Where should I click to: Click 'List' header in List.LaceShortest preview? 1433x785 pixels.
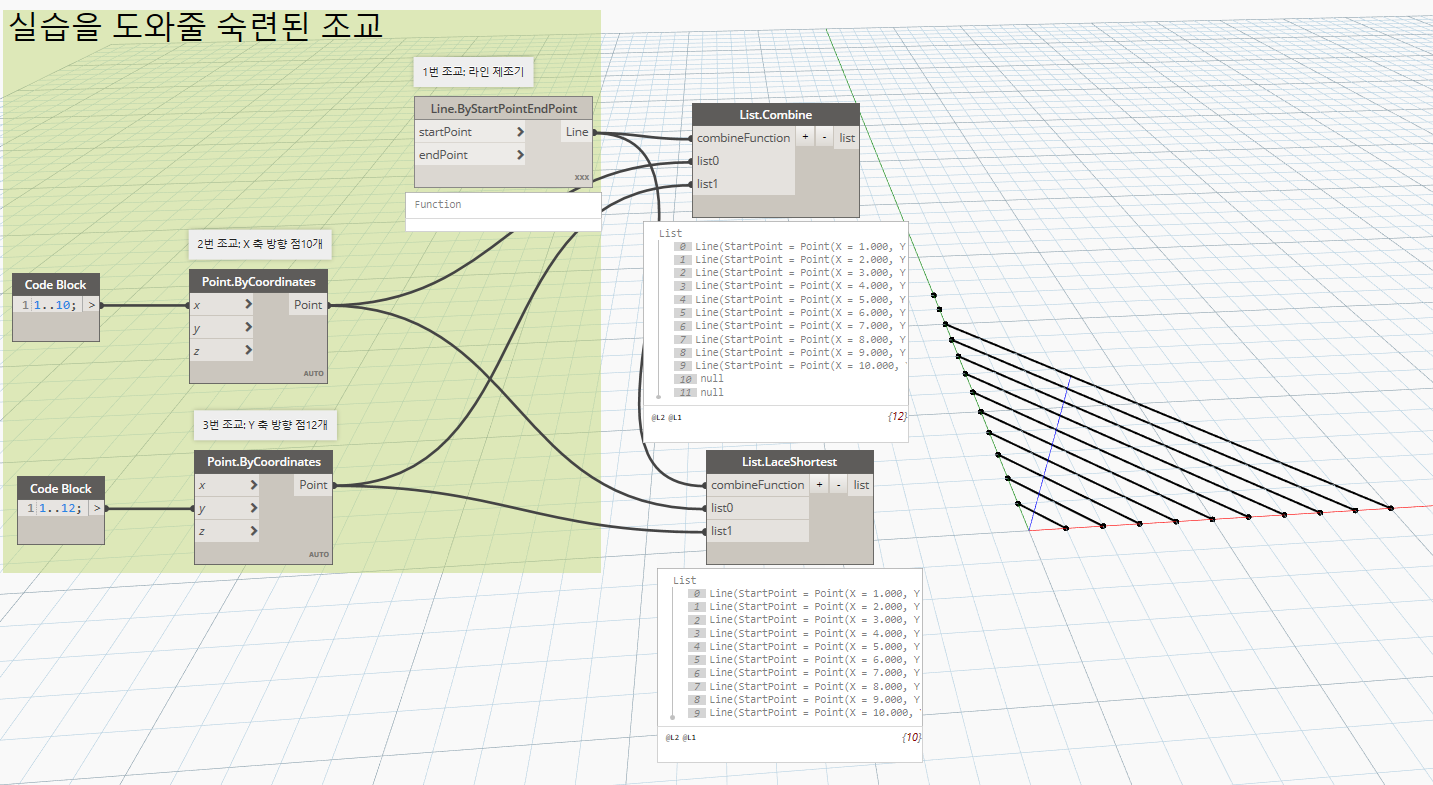click(684, 580)
